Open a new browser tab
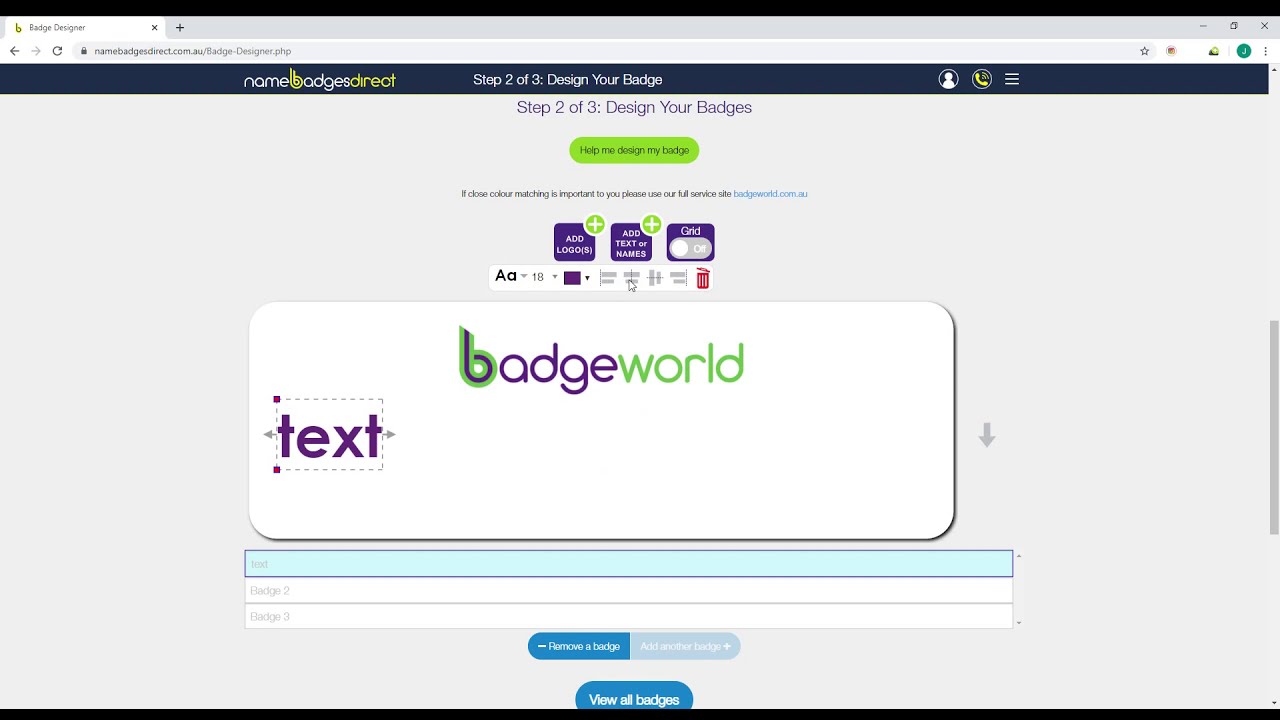This screenshot has width=1280, height=720. click(180, 27)
